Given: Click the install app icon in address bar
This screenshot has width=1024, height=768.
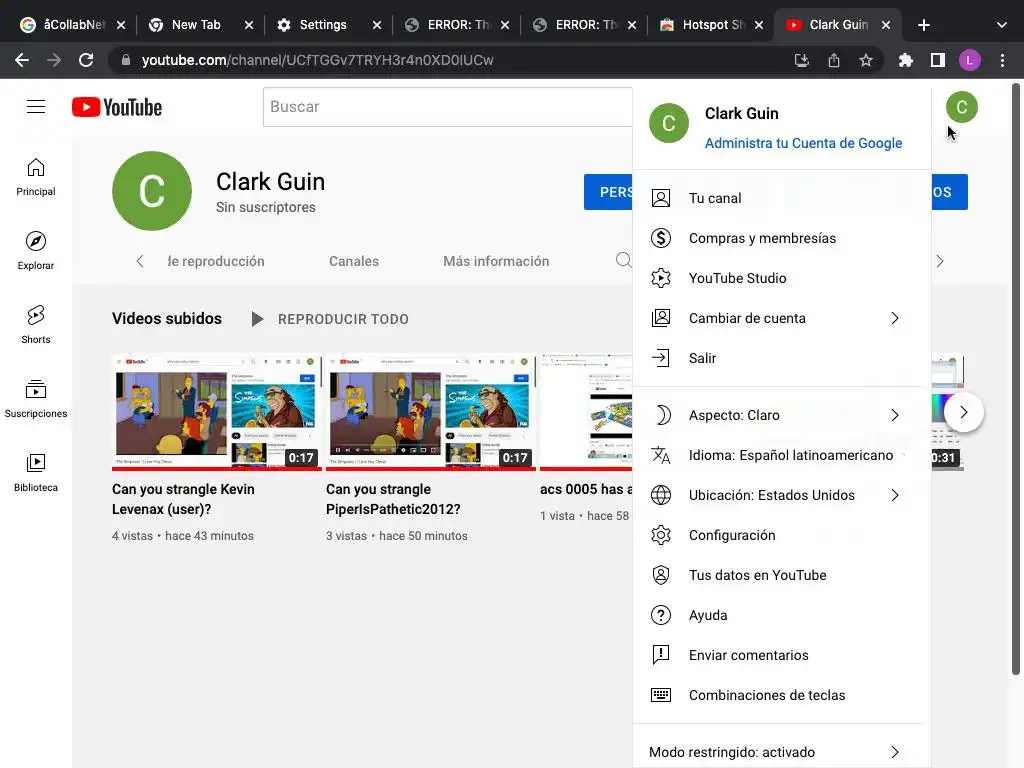Looking at the screenshot, I should point(802,61).
